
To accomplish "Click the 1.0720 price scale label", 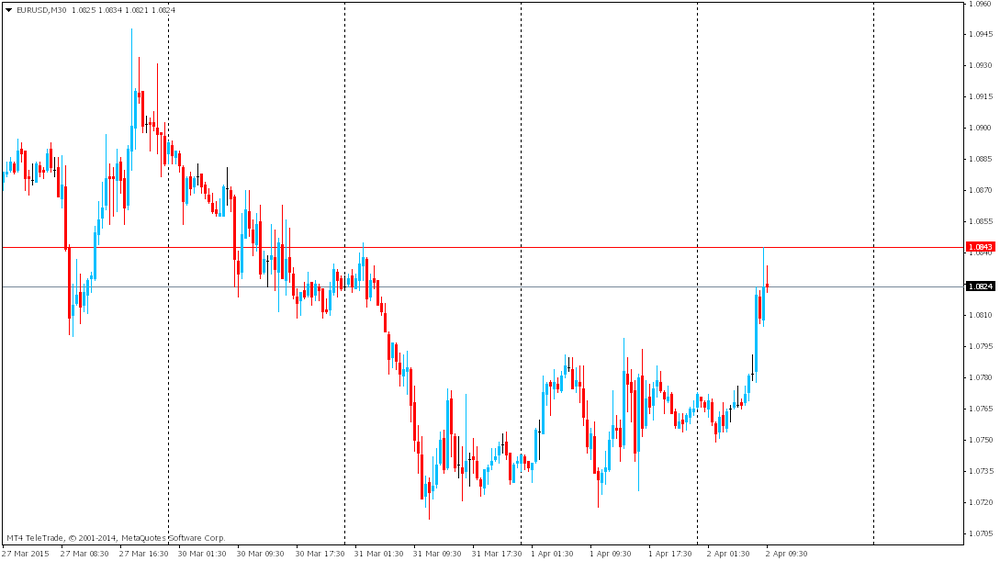I will click(x=980, y=502).
